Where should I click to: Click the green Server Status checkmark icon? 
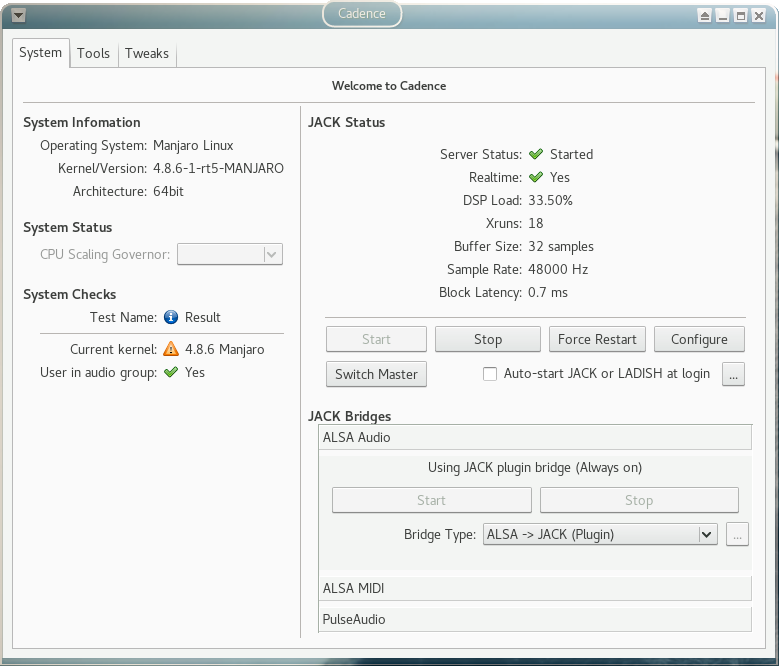[x=536, y=154]
